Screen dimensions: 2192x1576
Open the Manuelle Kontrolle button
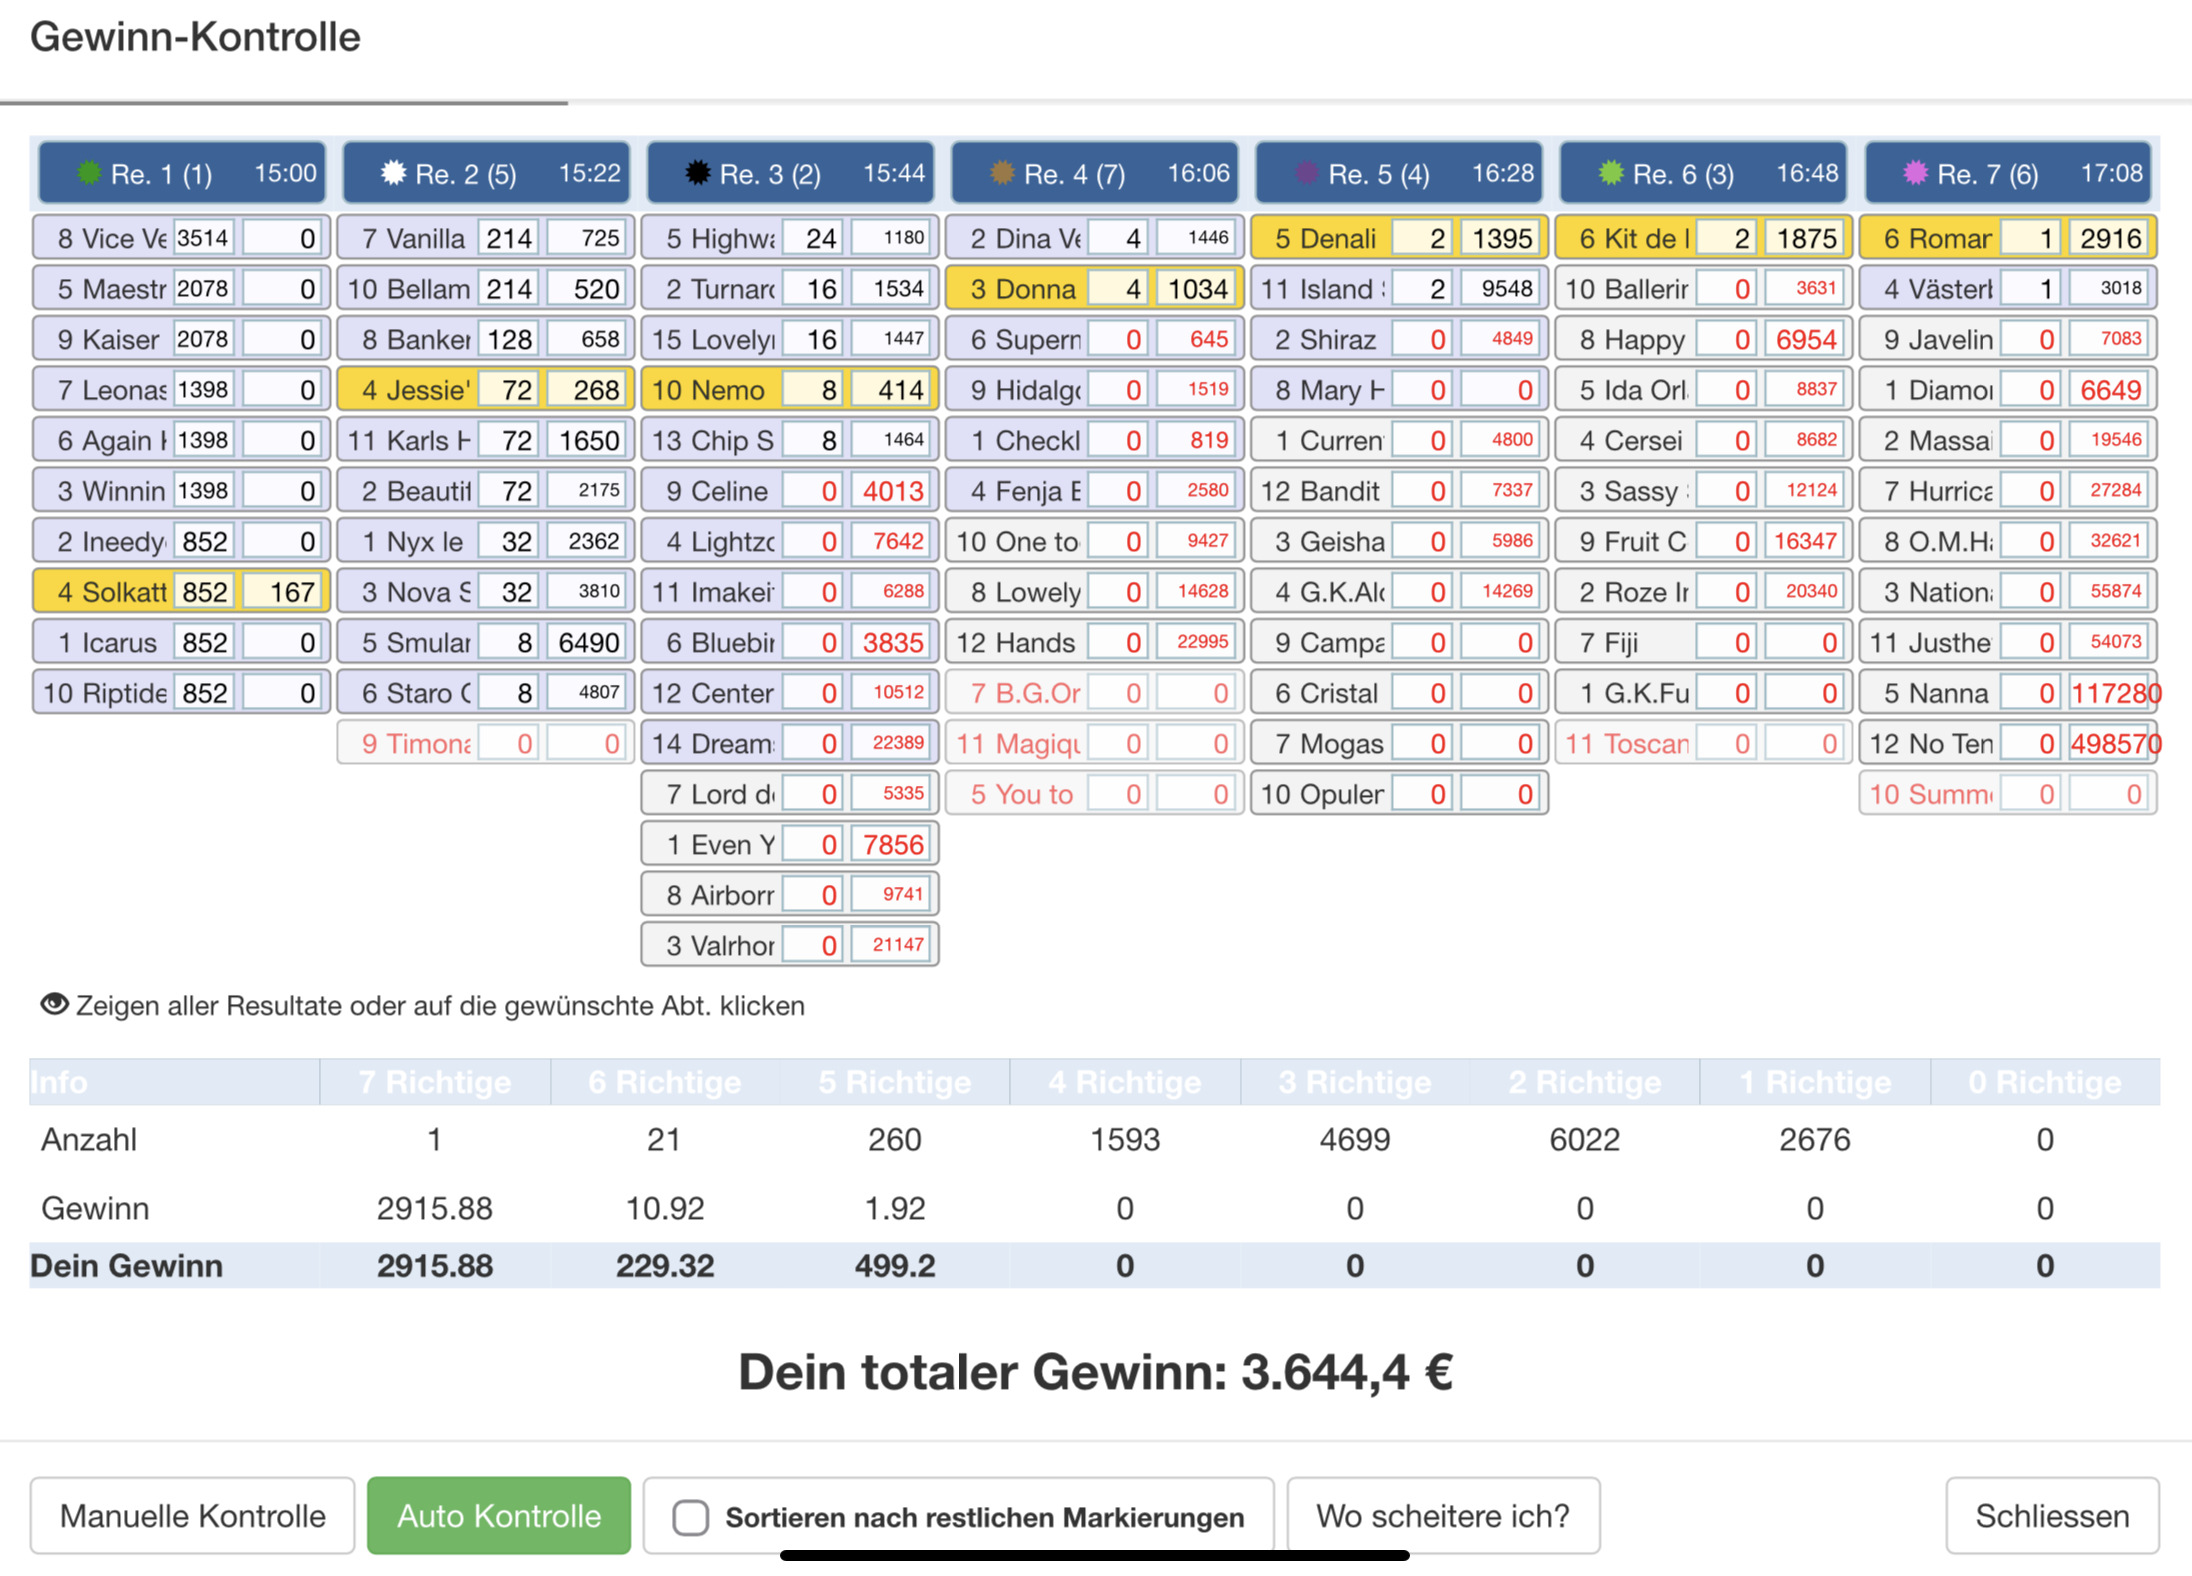(192, 1515)
